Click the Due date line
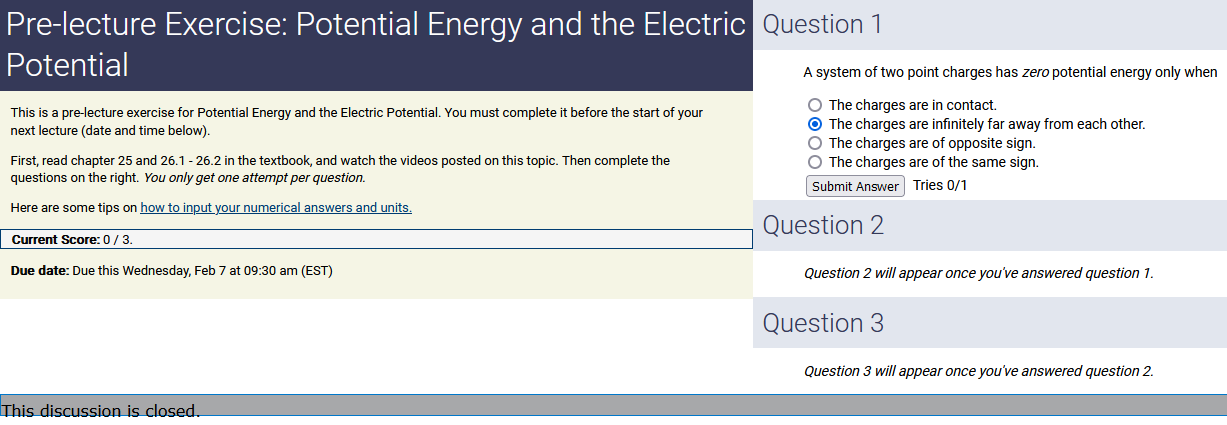1227x425 pixels. click(171, 271)
